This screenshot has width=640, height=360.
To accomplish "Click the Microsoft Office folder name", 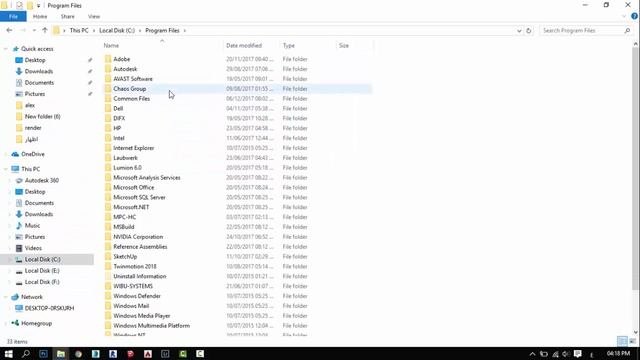I will coord(133,187).
